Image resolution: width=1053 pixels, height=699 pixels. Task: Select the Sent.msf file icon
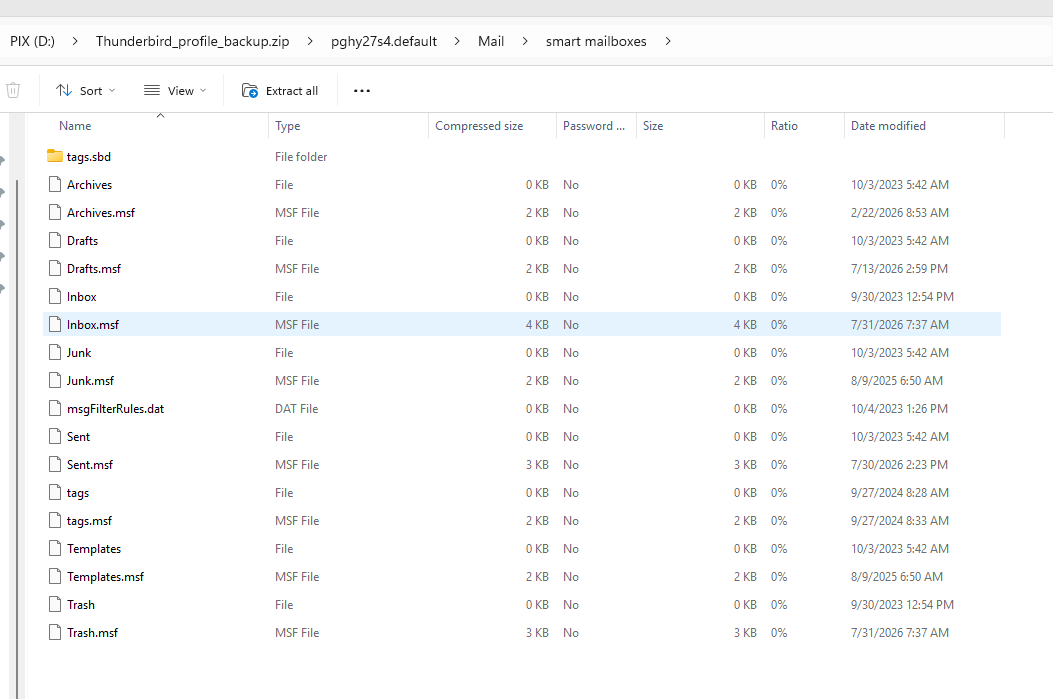pos(55,464)
